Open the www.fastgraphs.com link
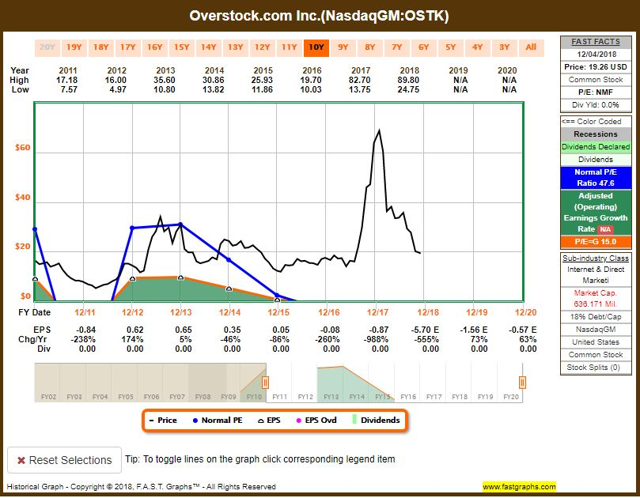This screenshot has height=498, width=640. pos(519,487)
